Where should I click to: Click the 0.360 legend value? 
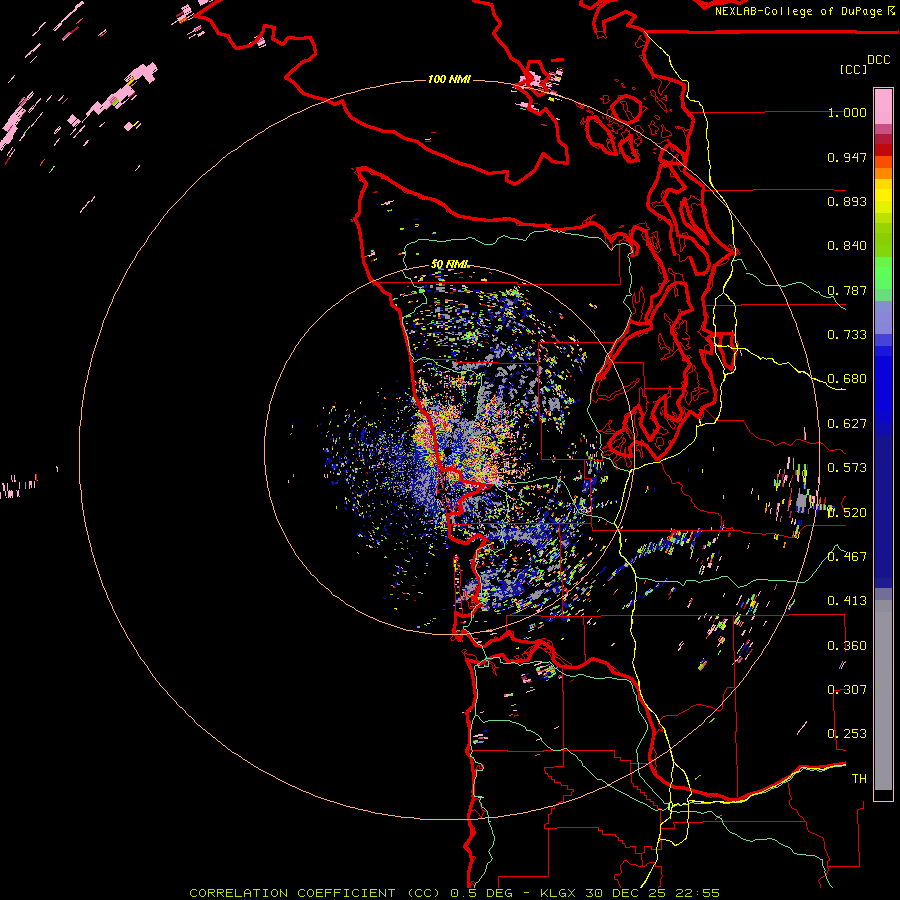pyautogui.click(x=847, y=646)
